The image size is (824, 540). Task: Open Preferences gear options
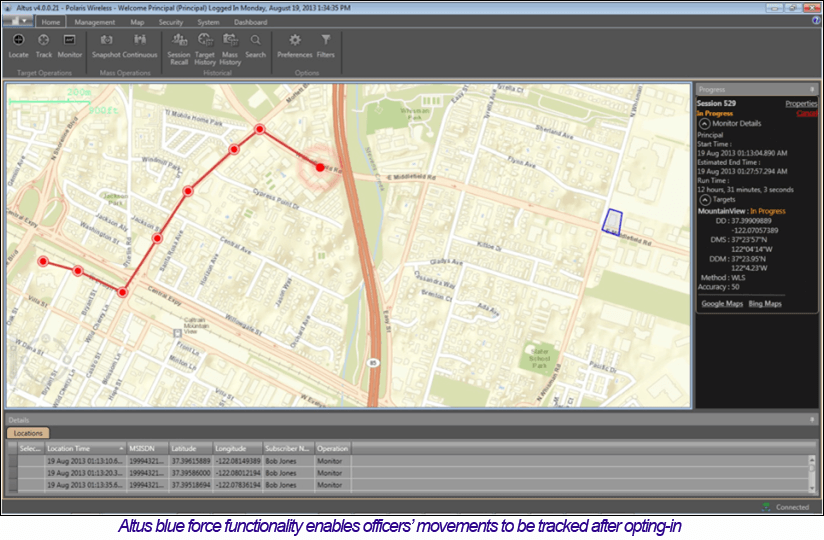294,46
